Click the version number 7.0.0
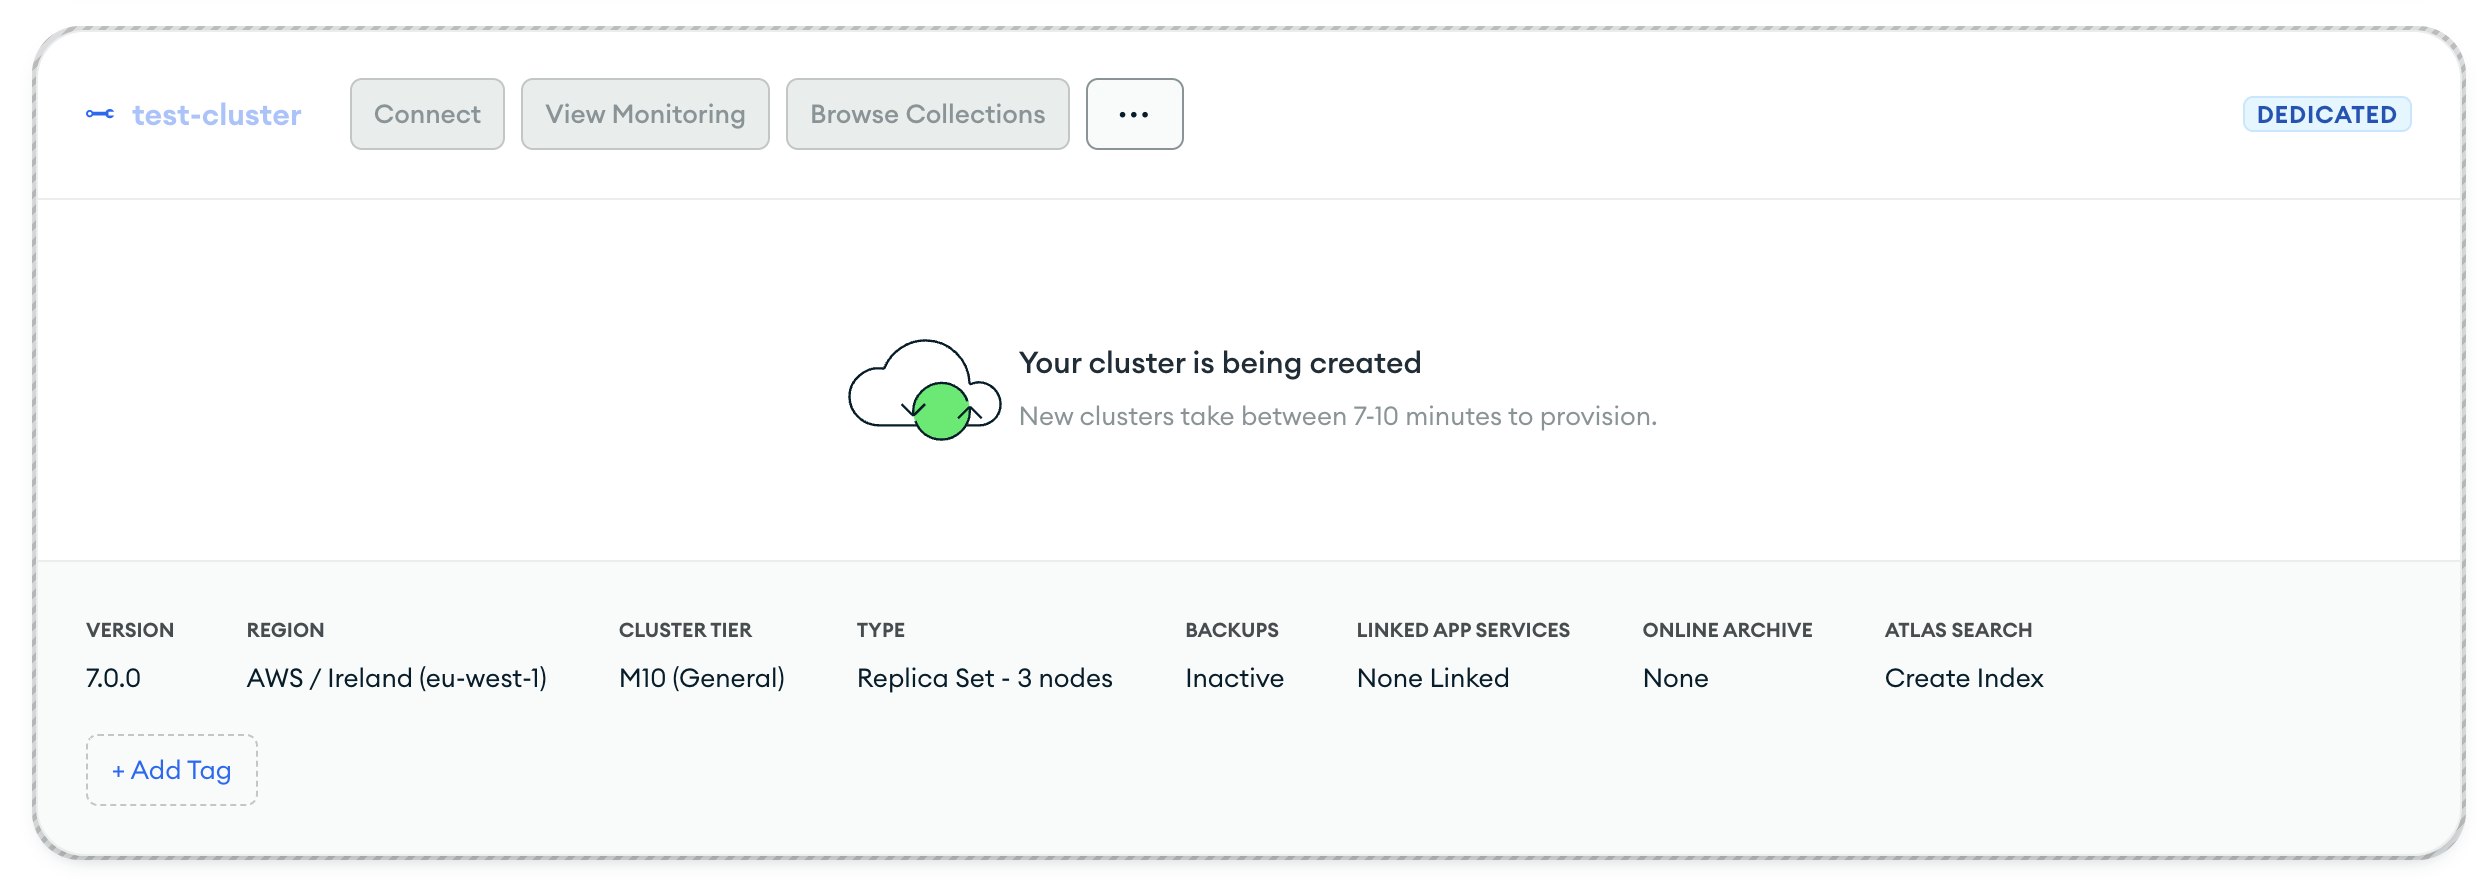This screenshot has height=890, width=2488. (113, 678)
